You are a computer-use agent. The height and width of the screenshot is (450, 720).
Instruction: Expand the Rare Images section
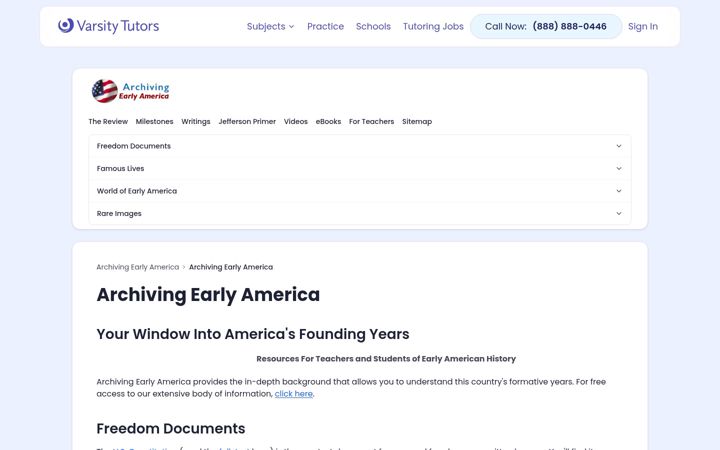360,214
